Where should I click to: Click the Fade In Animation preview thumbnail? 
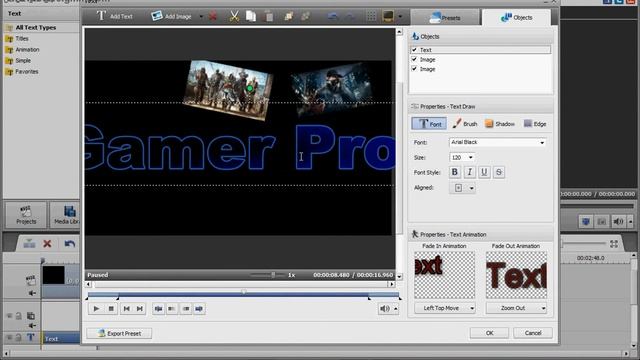point(444,275)
